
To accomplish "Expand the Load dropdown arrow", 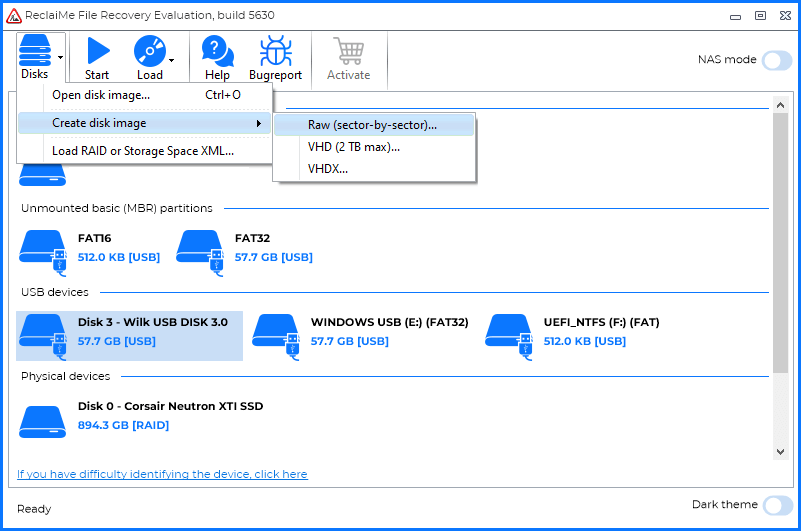I will pos(172,60).
